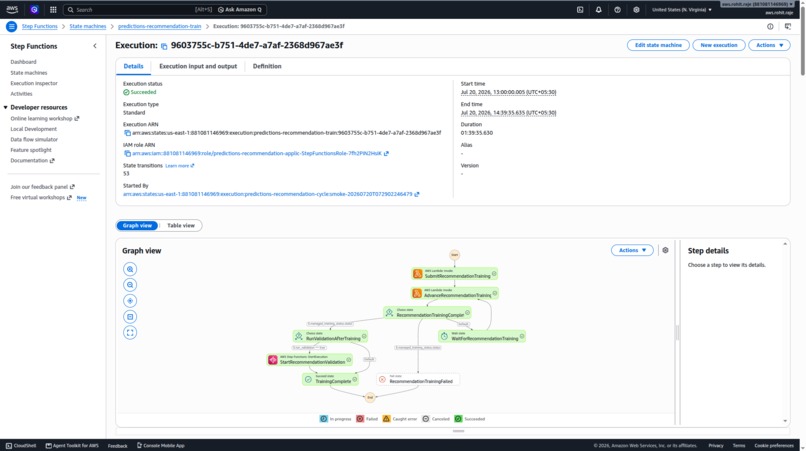
Task: Click Edit state machine button
Action: [x=658, y=45]
